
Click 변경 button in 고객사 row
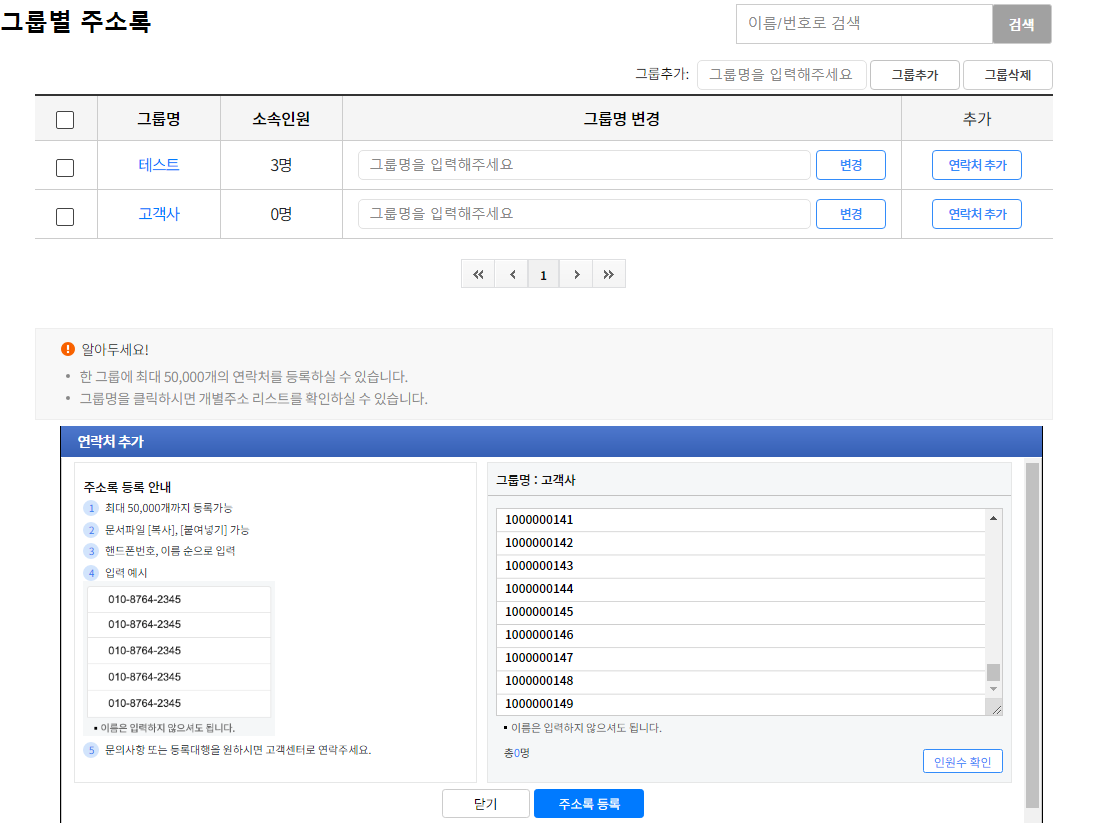click(x=851, y=214)
